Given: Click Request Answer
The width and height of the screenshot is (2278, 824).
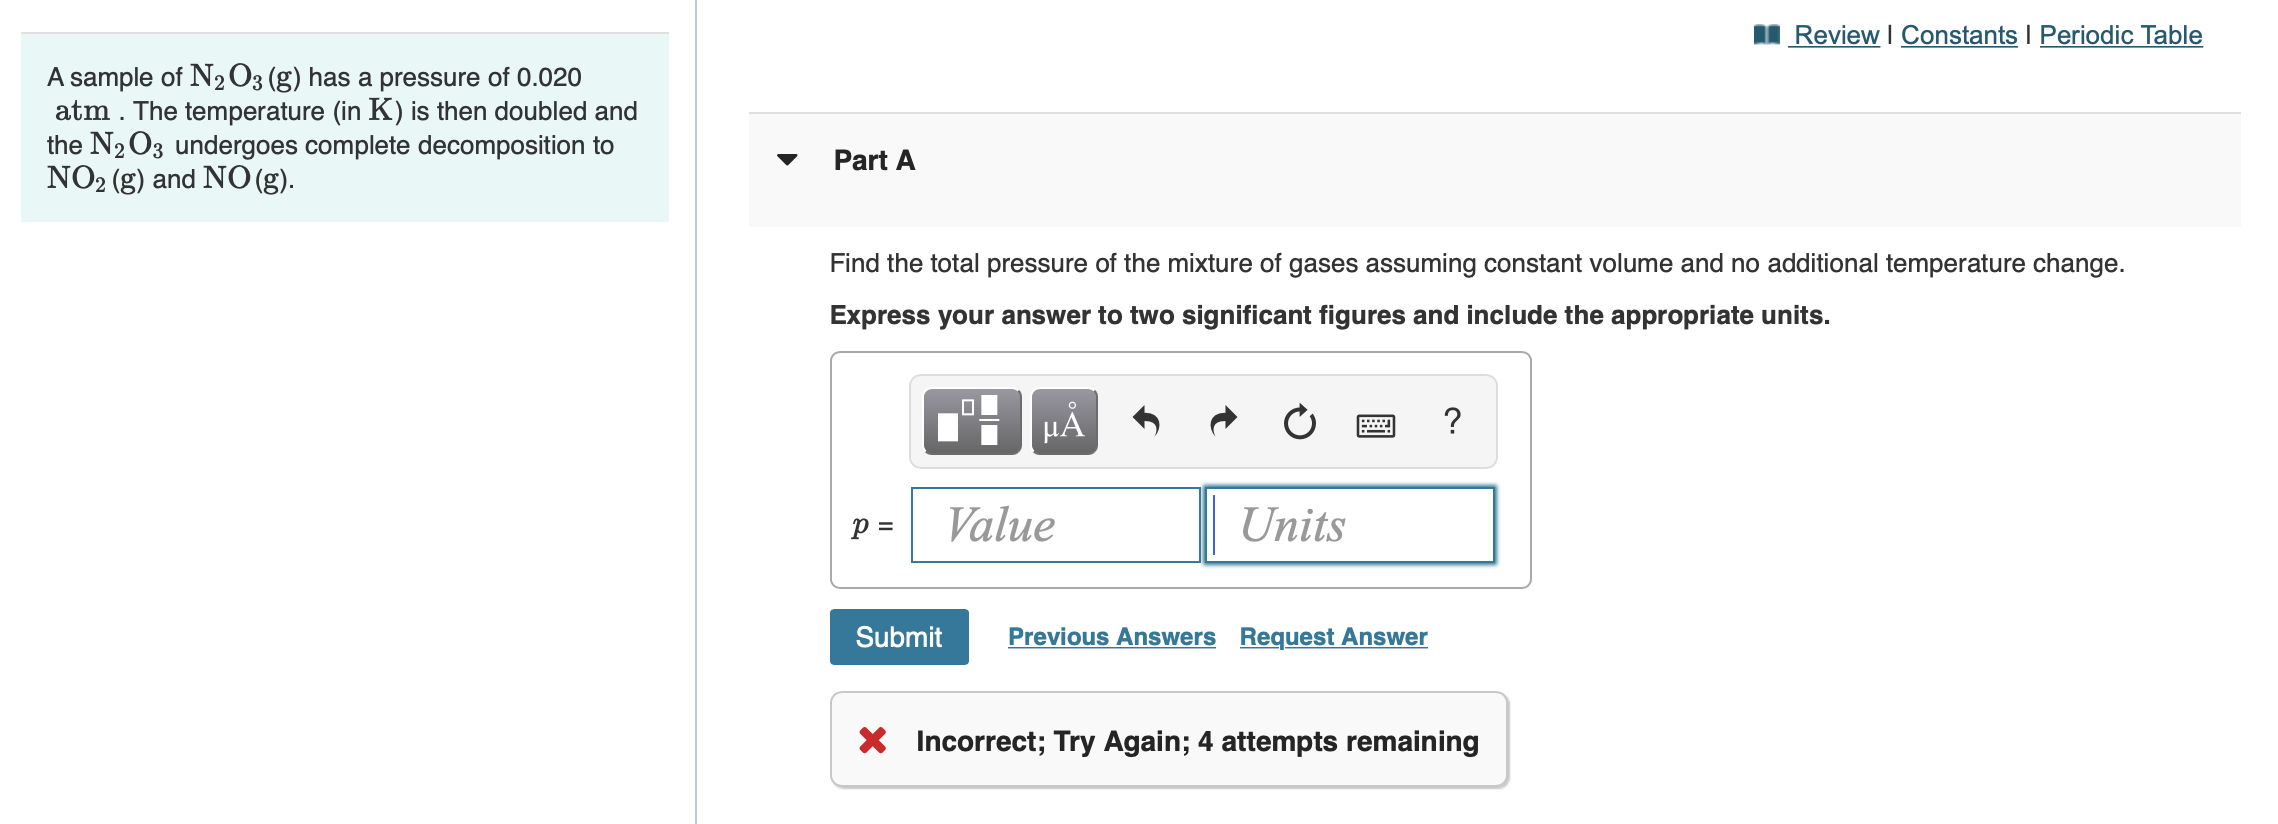Looking at the screenshot, I should coord(1331,636).
